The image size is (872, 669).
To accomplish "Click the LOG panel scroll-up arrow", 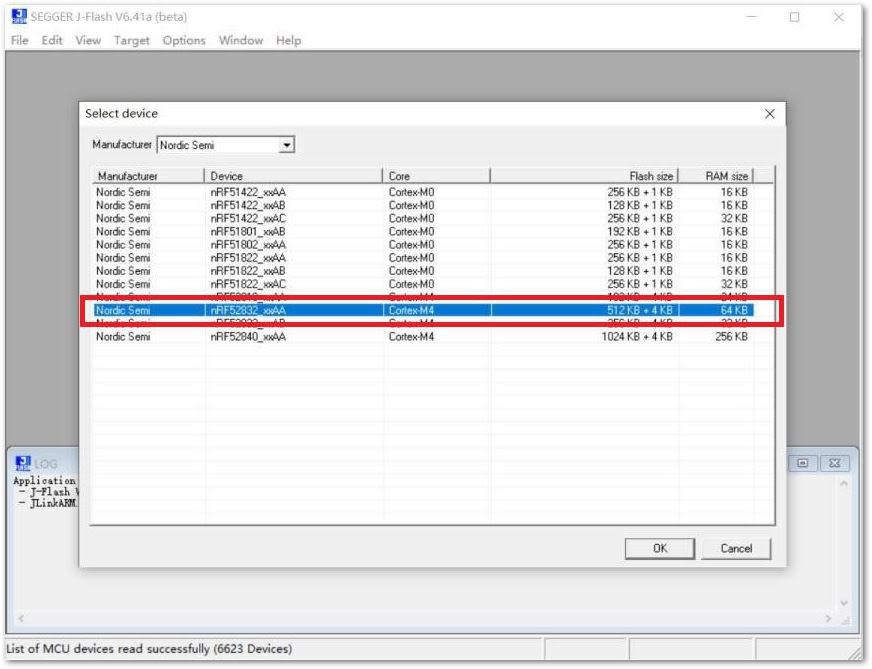I will tap(844, 484).
